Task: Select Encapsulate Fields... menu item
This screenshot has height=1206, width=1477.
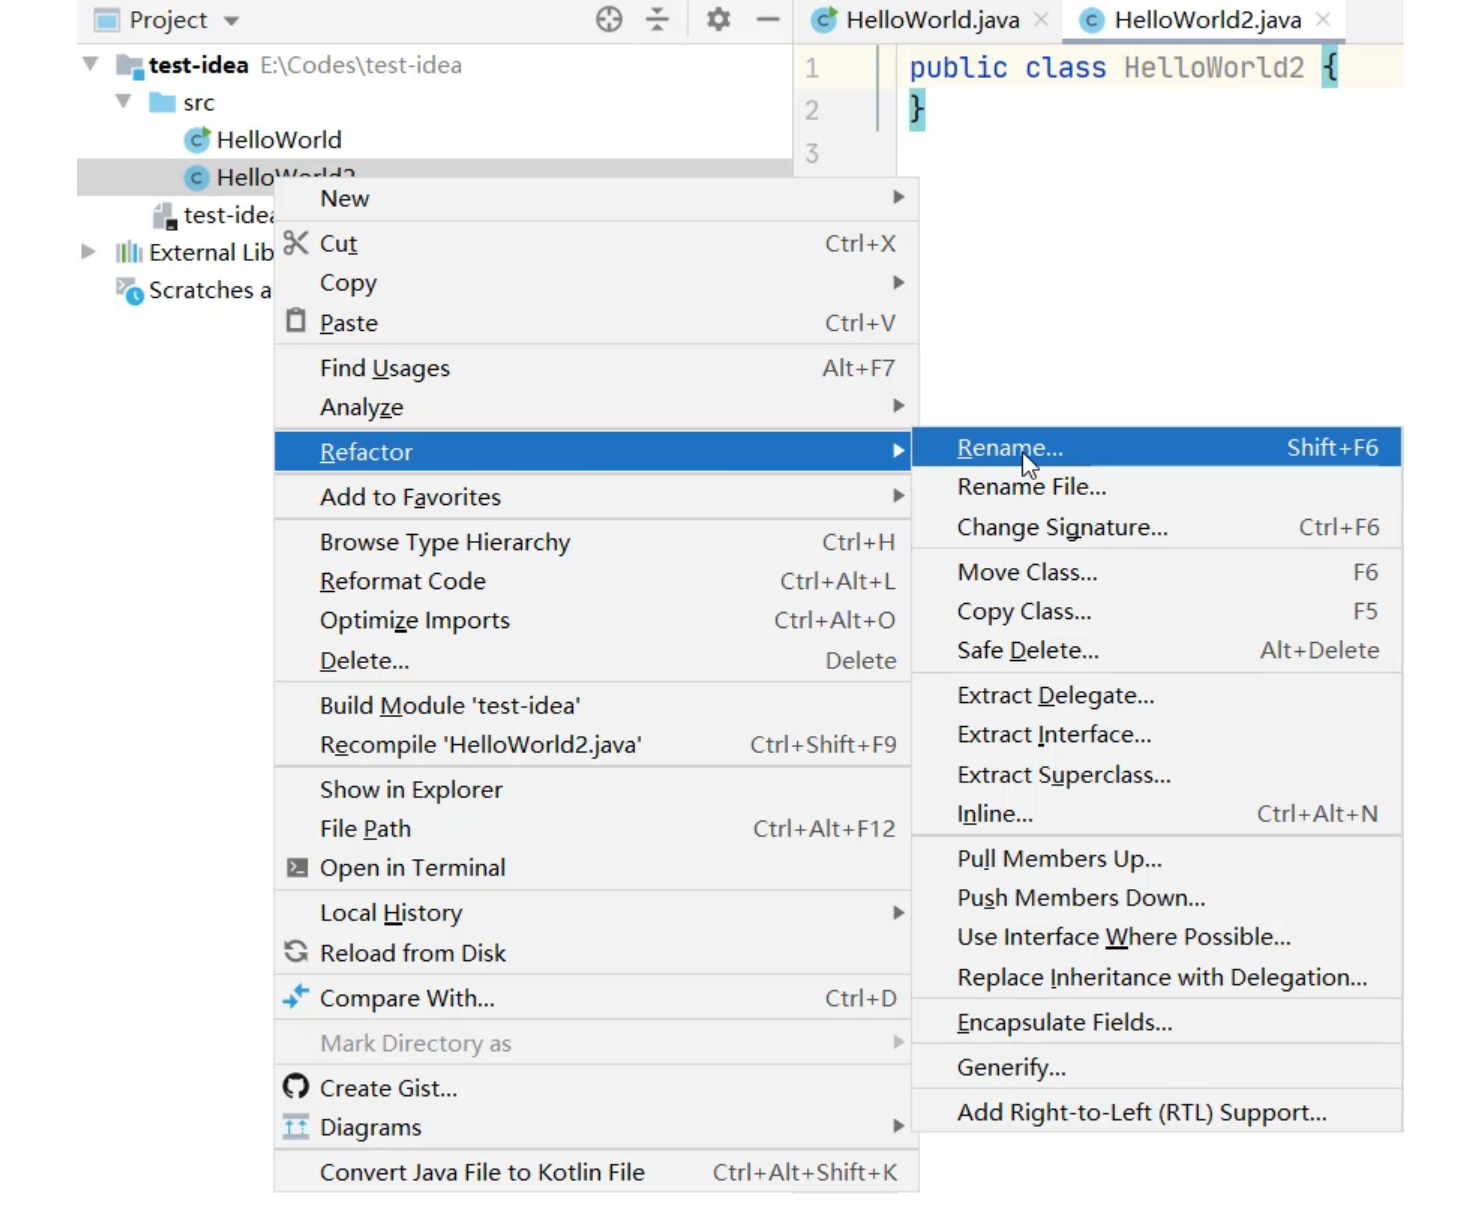Action: pyautogui.click(x=1157, y=1022)
